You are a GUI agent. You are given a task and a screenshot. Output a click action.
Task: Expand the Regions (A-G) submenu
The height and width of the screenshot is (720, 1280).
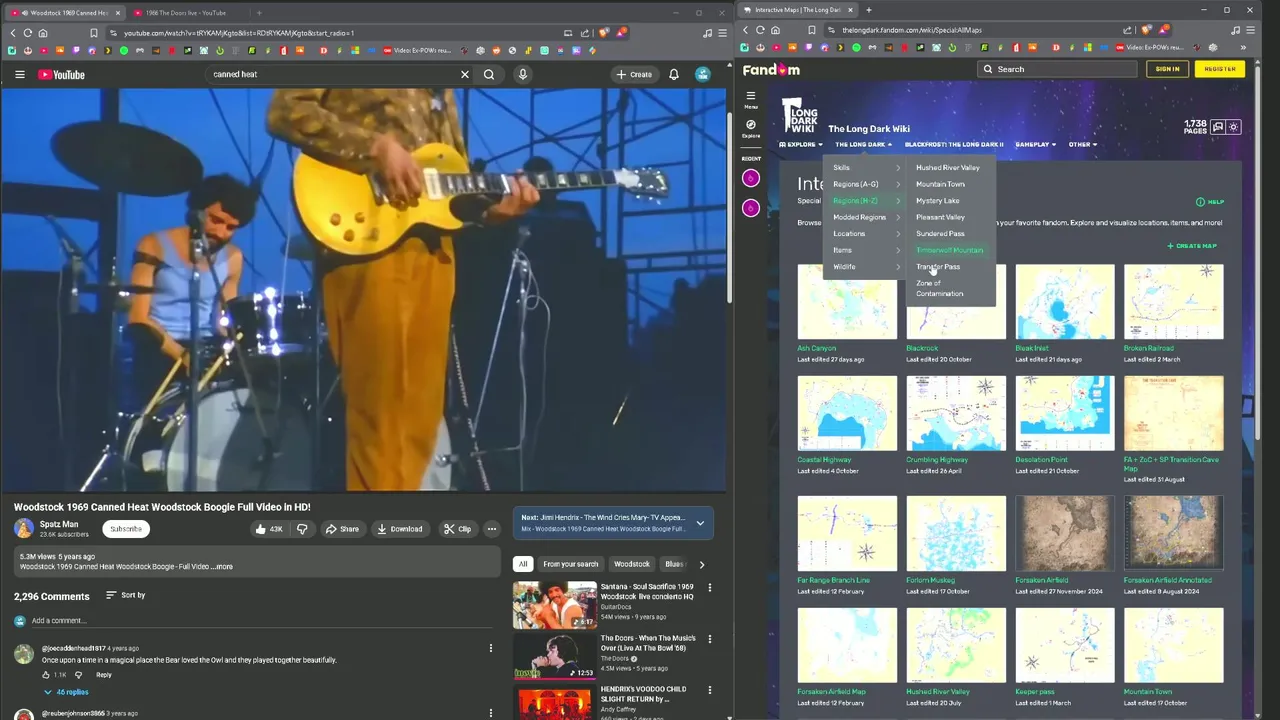click(x=866, y=184)
